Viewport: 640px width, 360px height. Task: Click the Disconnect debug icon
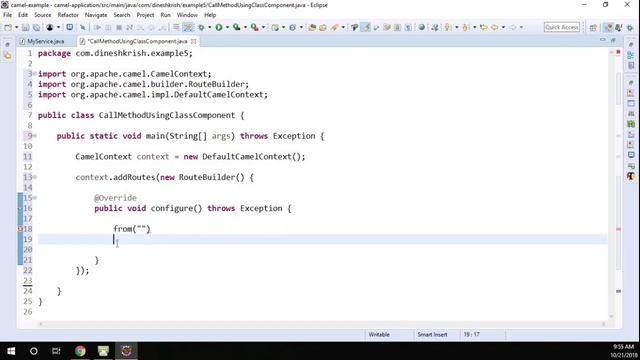click(129, 27)
